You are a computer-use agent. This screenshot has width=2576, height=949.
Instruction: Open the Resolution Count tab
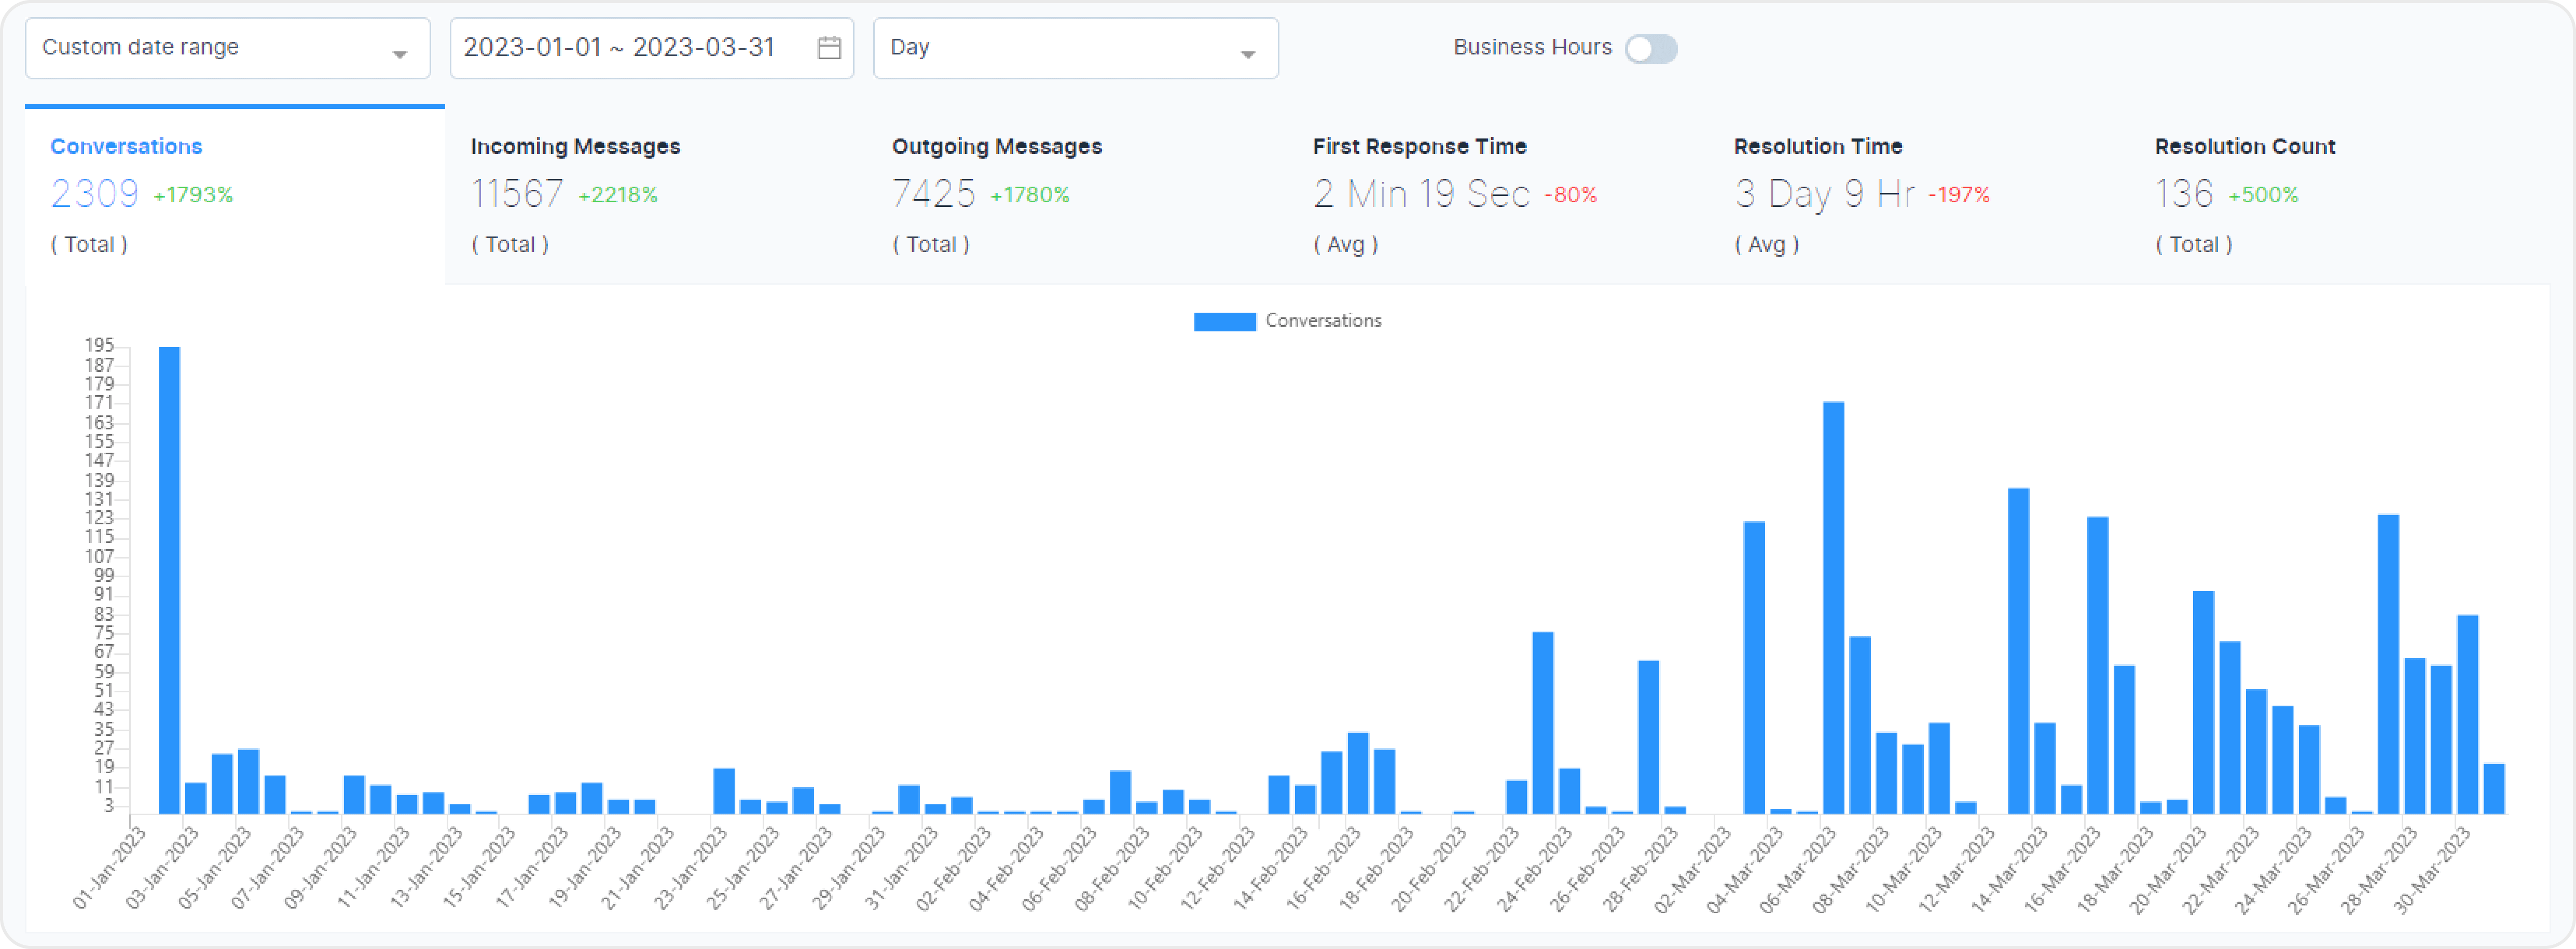point(2339,196)
